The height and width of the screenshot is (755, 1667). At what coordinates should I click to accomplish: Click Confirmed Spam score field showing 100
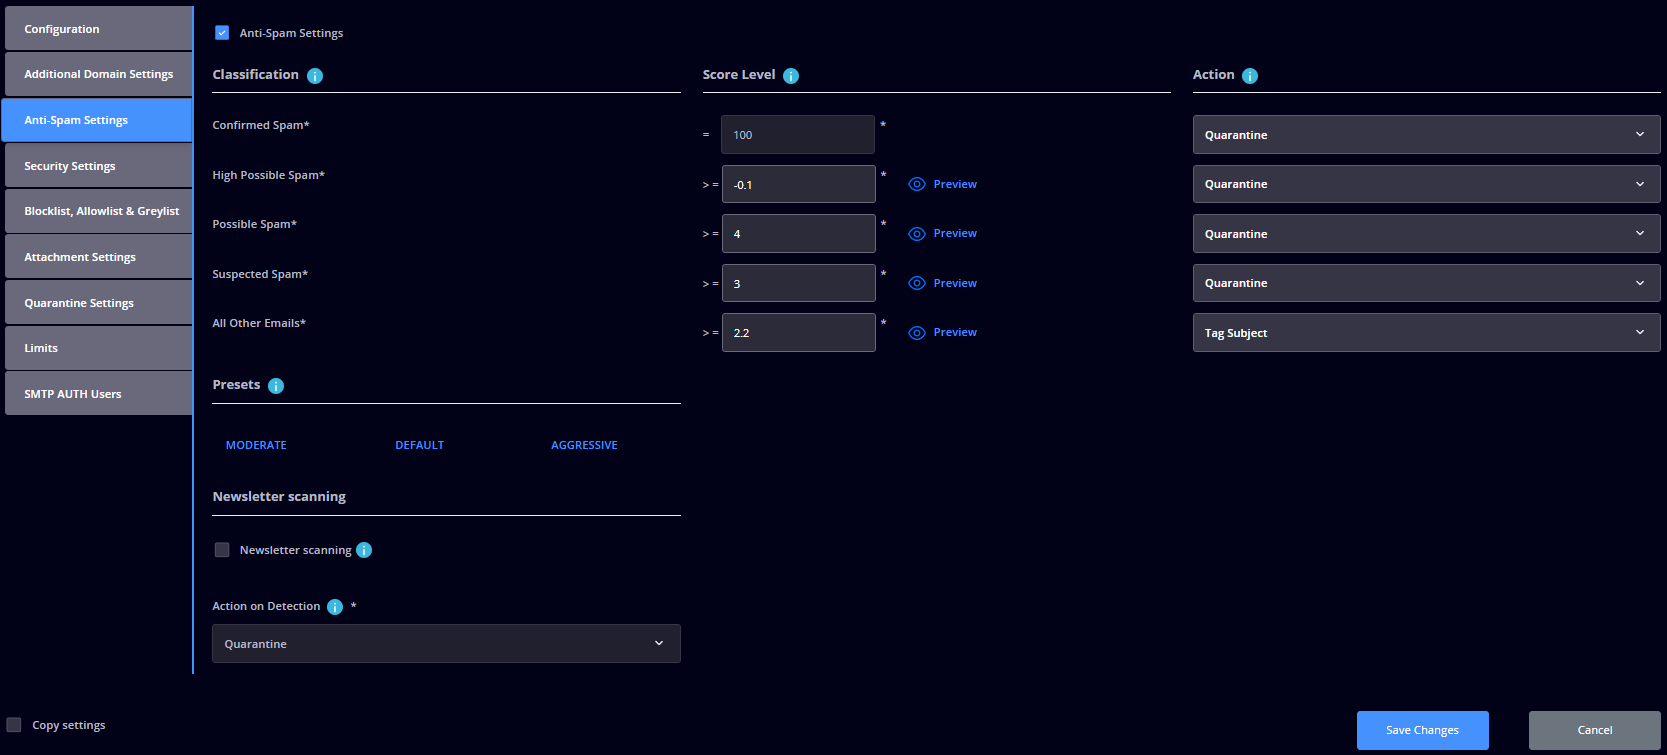tap(798, 134)
